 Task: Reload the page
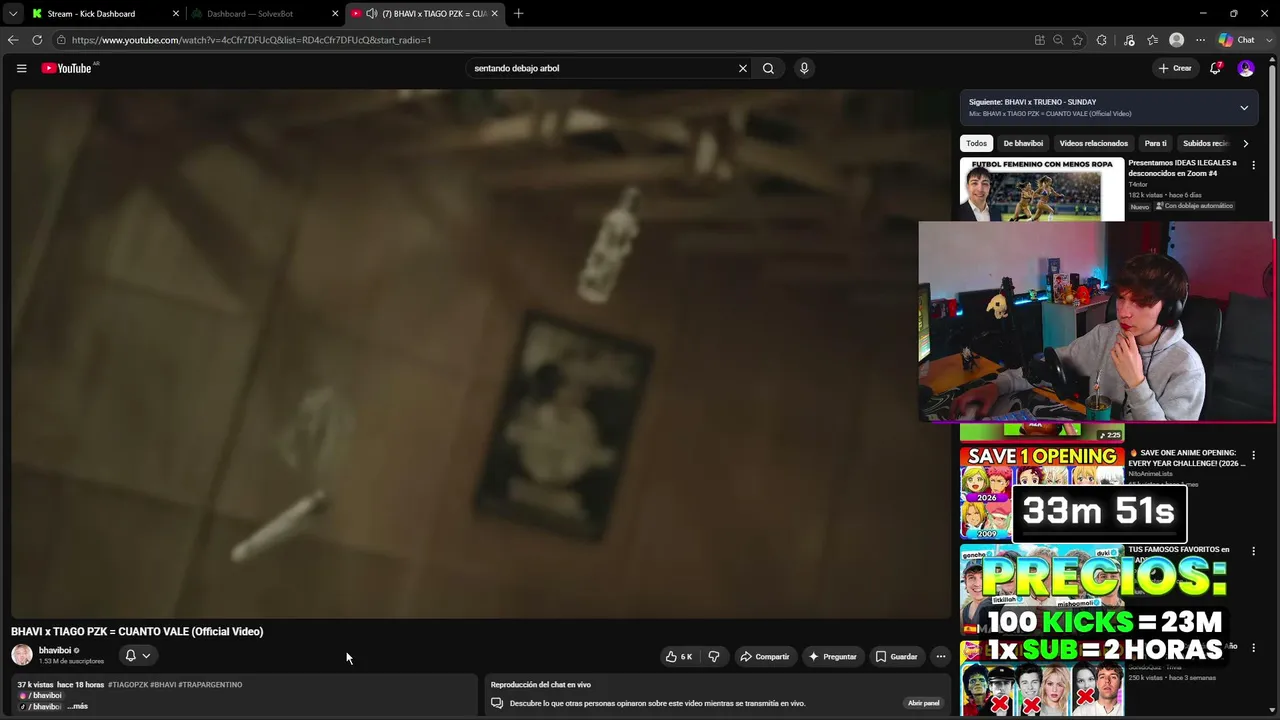pyautogui.click(x=37, y=40)
